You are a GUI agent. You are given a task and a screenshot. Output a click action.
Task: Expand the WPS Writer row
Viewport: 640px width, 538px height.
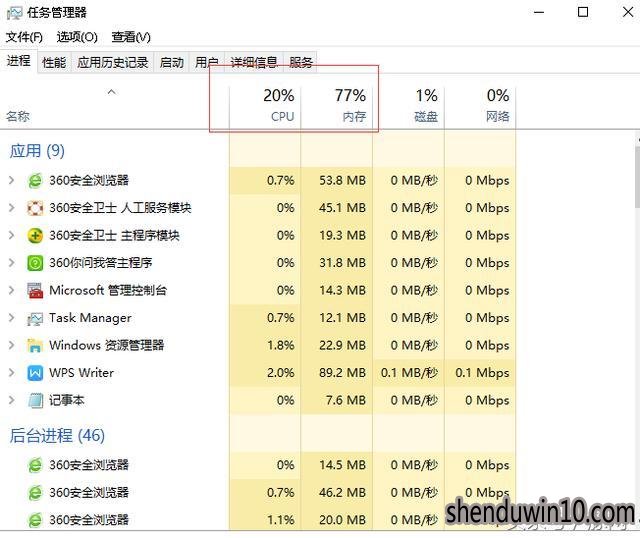(x=12, y=373)
